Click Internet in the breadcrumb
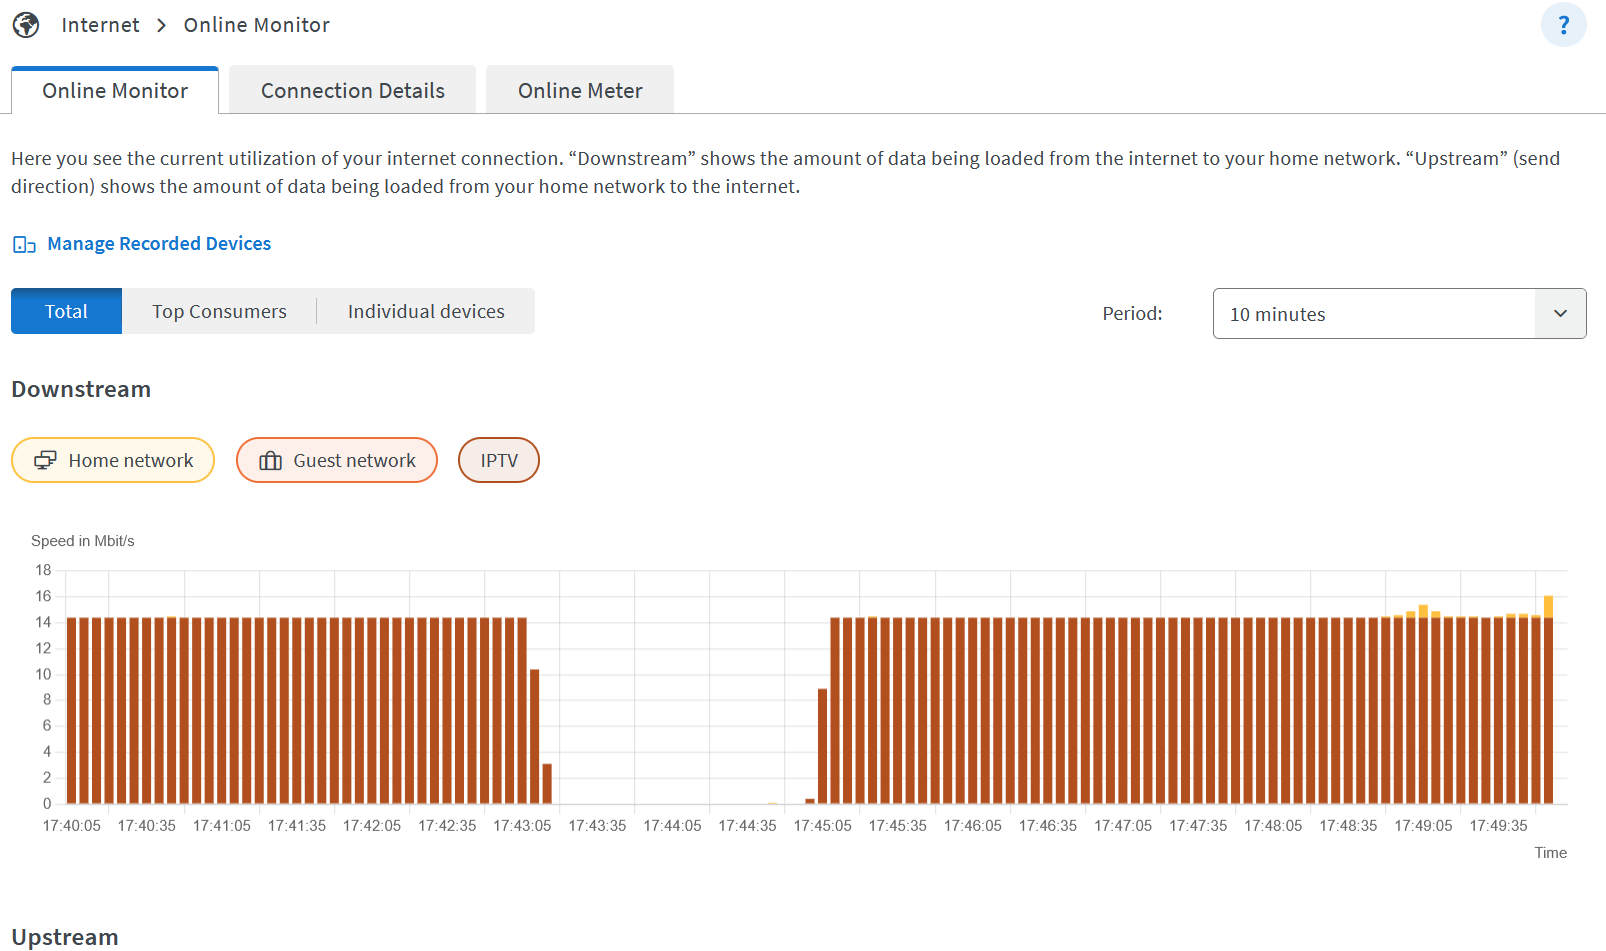Viewport: 1606px width, 951px height. (100, 25)
